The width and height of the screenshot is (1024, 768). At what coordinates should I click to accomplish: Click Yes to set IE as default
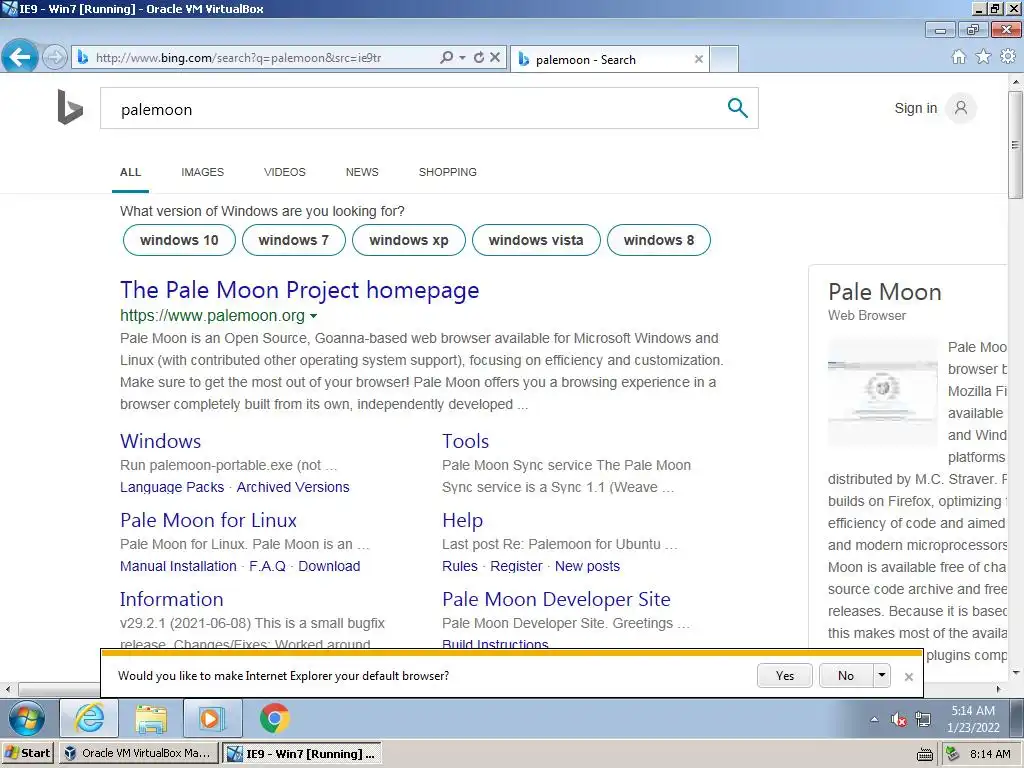point(784,675)
